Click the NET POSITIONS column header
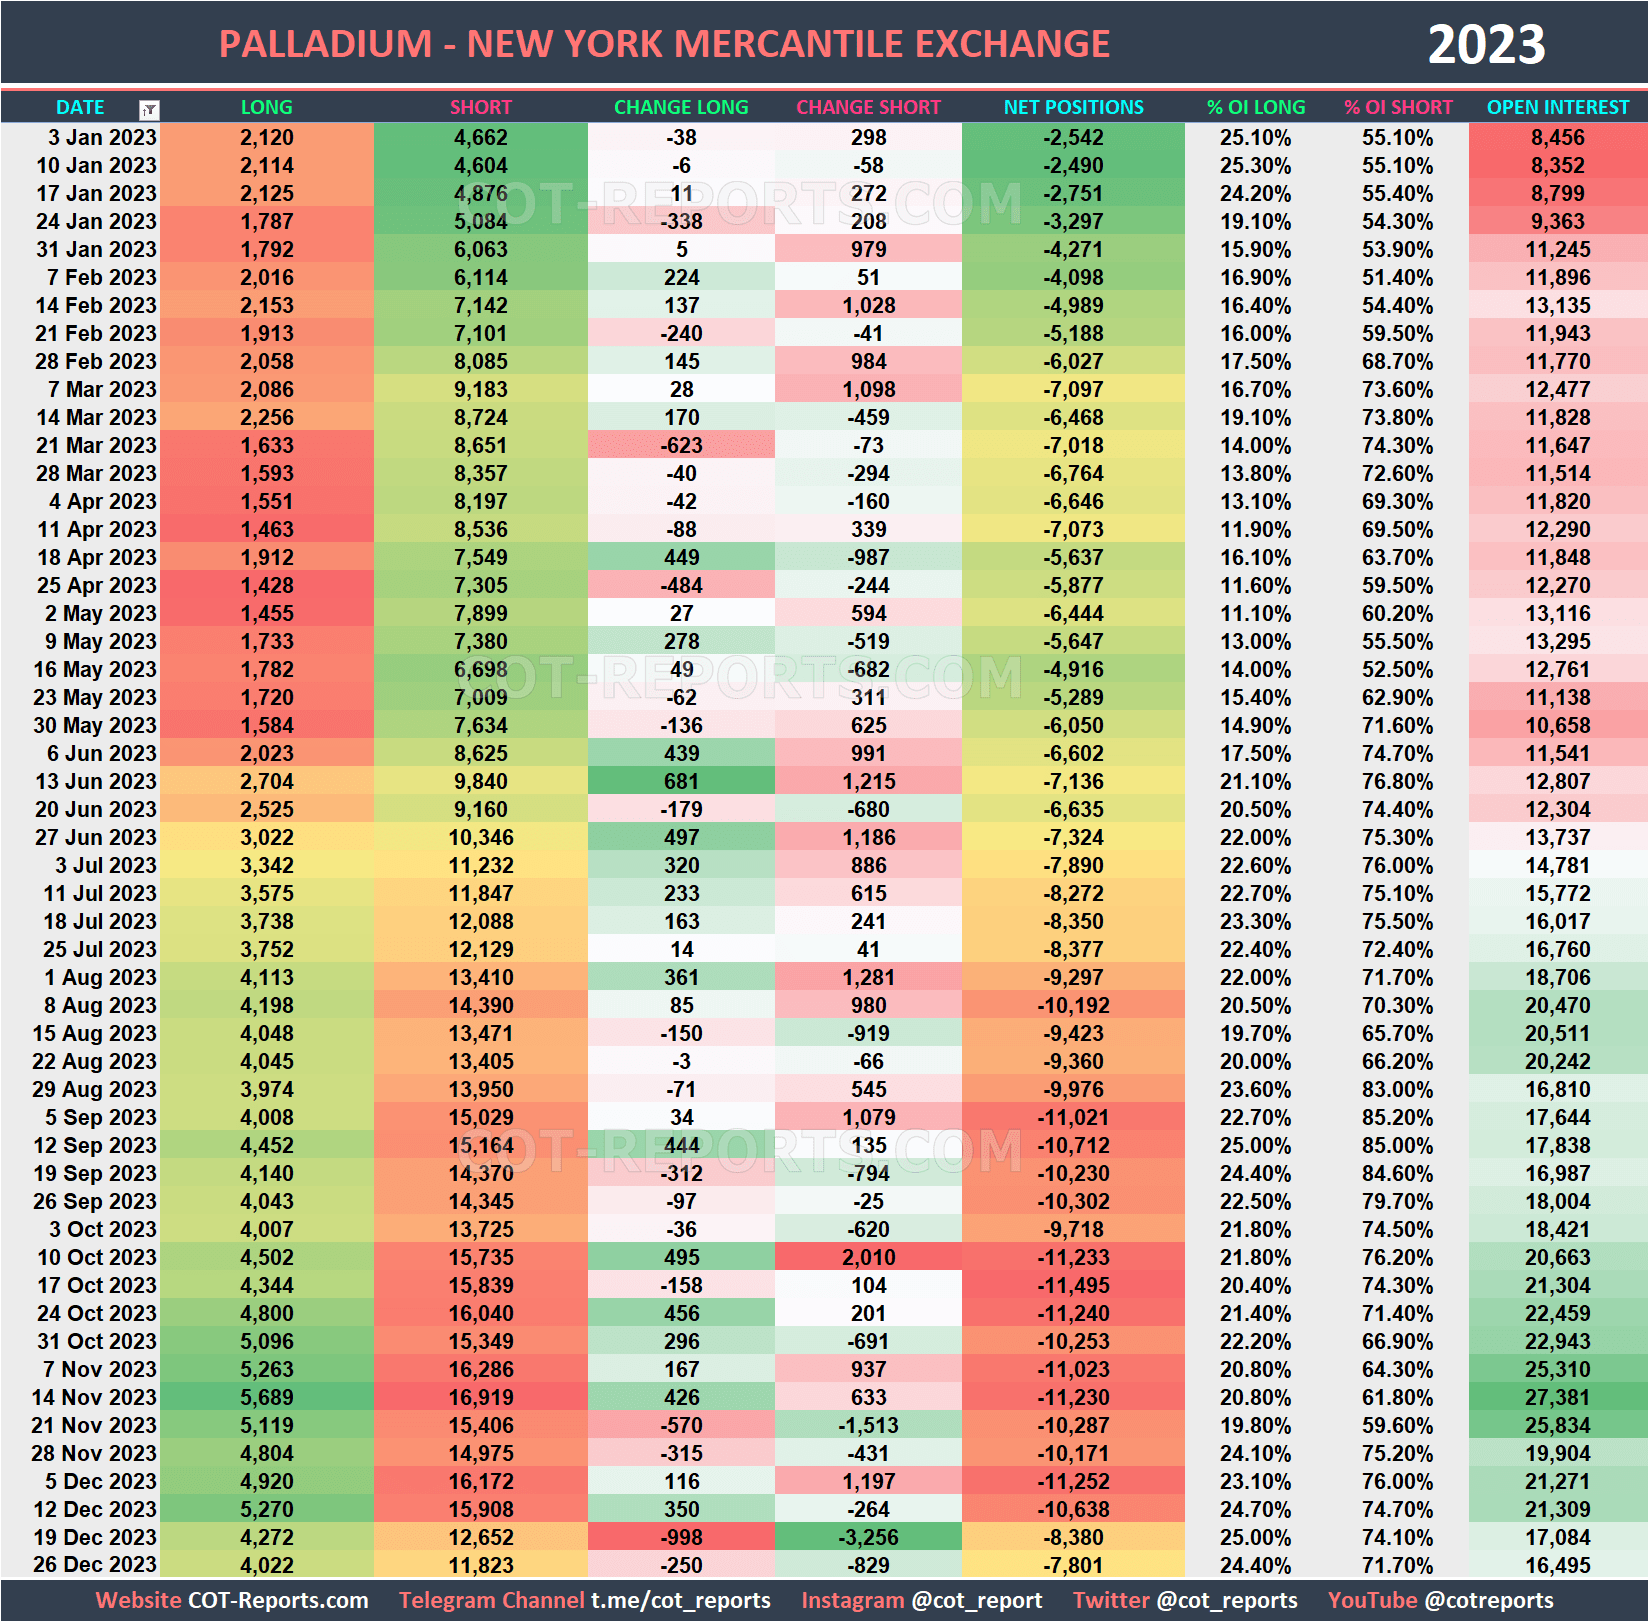This screenshot has width=1648, height=1622. (1072, 107)
